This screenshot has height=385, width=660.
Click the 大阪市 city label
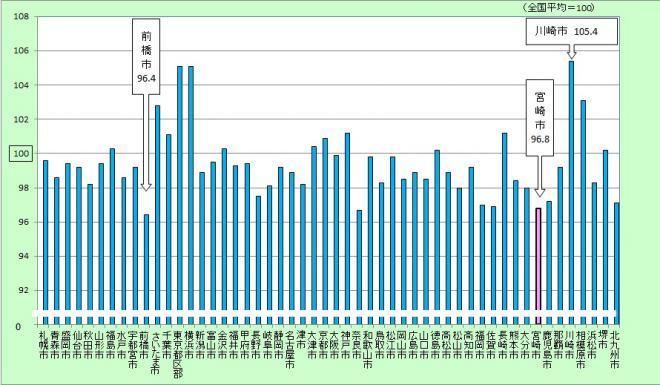point(334,345)
